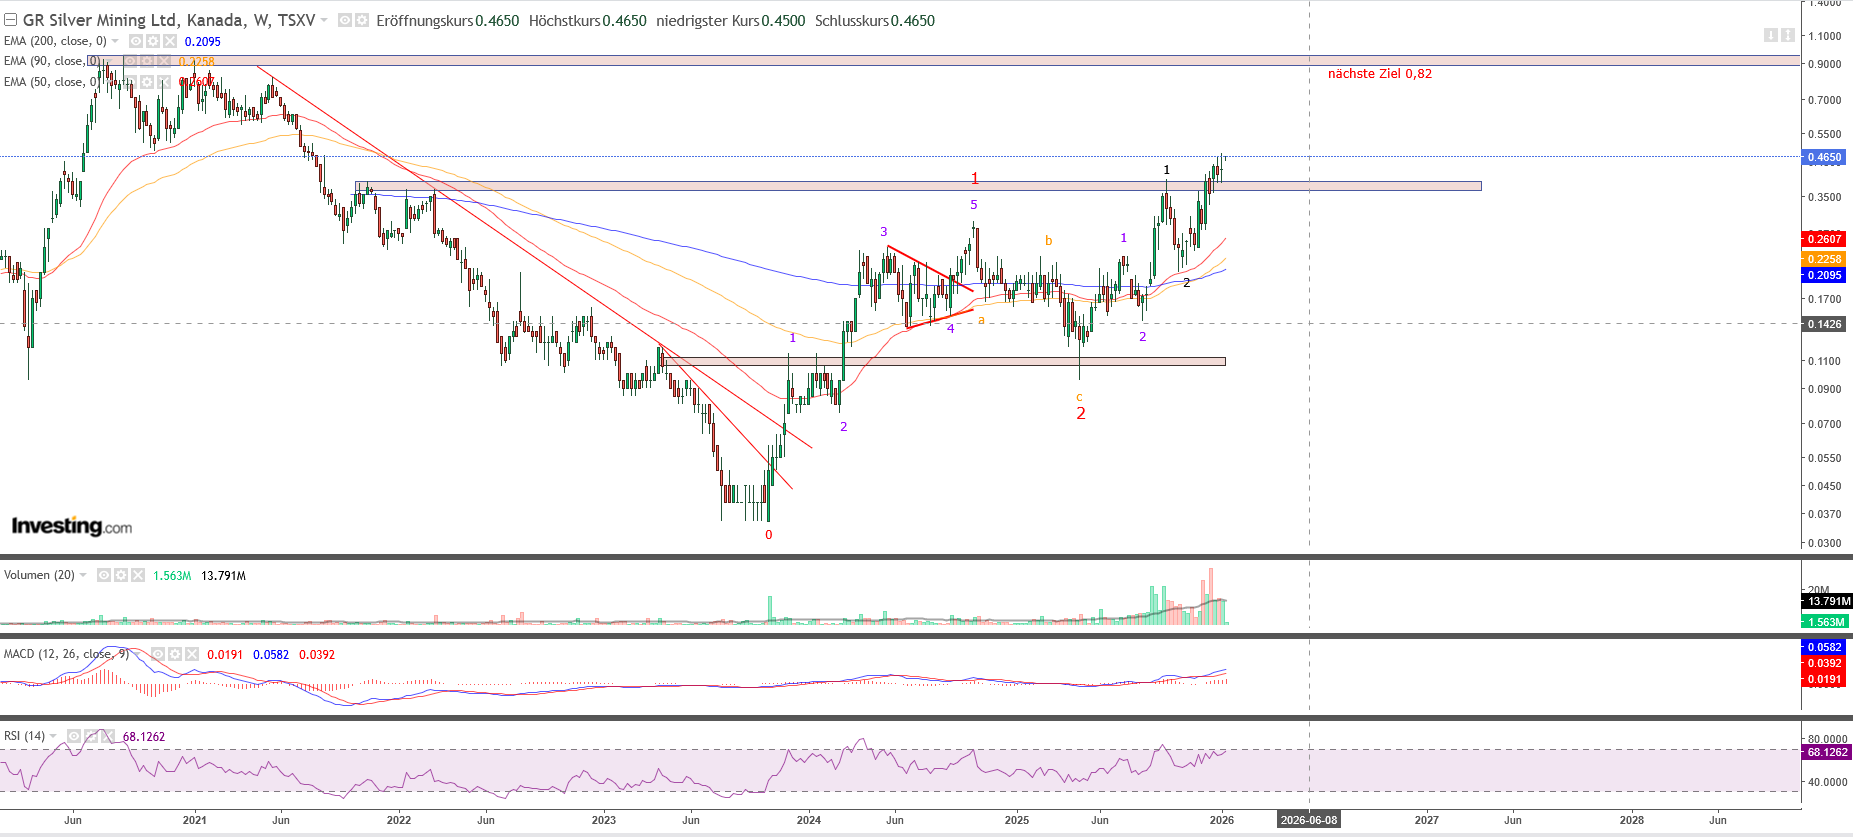
Task: Delete the MACD indicator with X
Action: pos(192,654)
